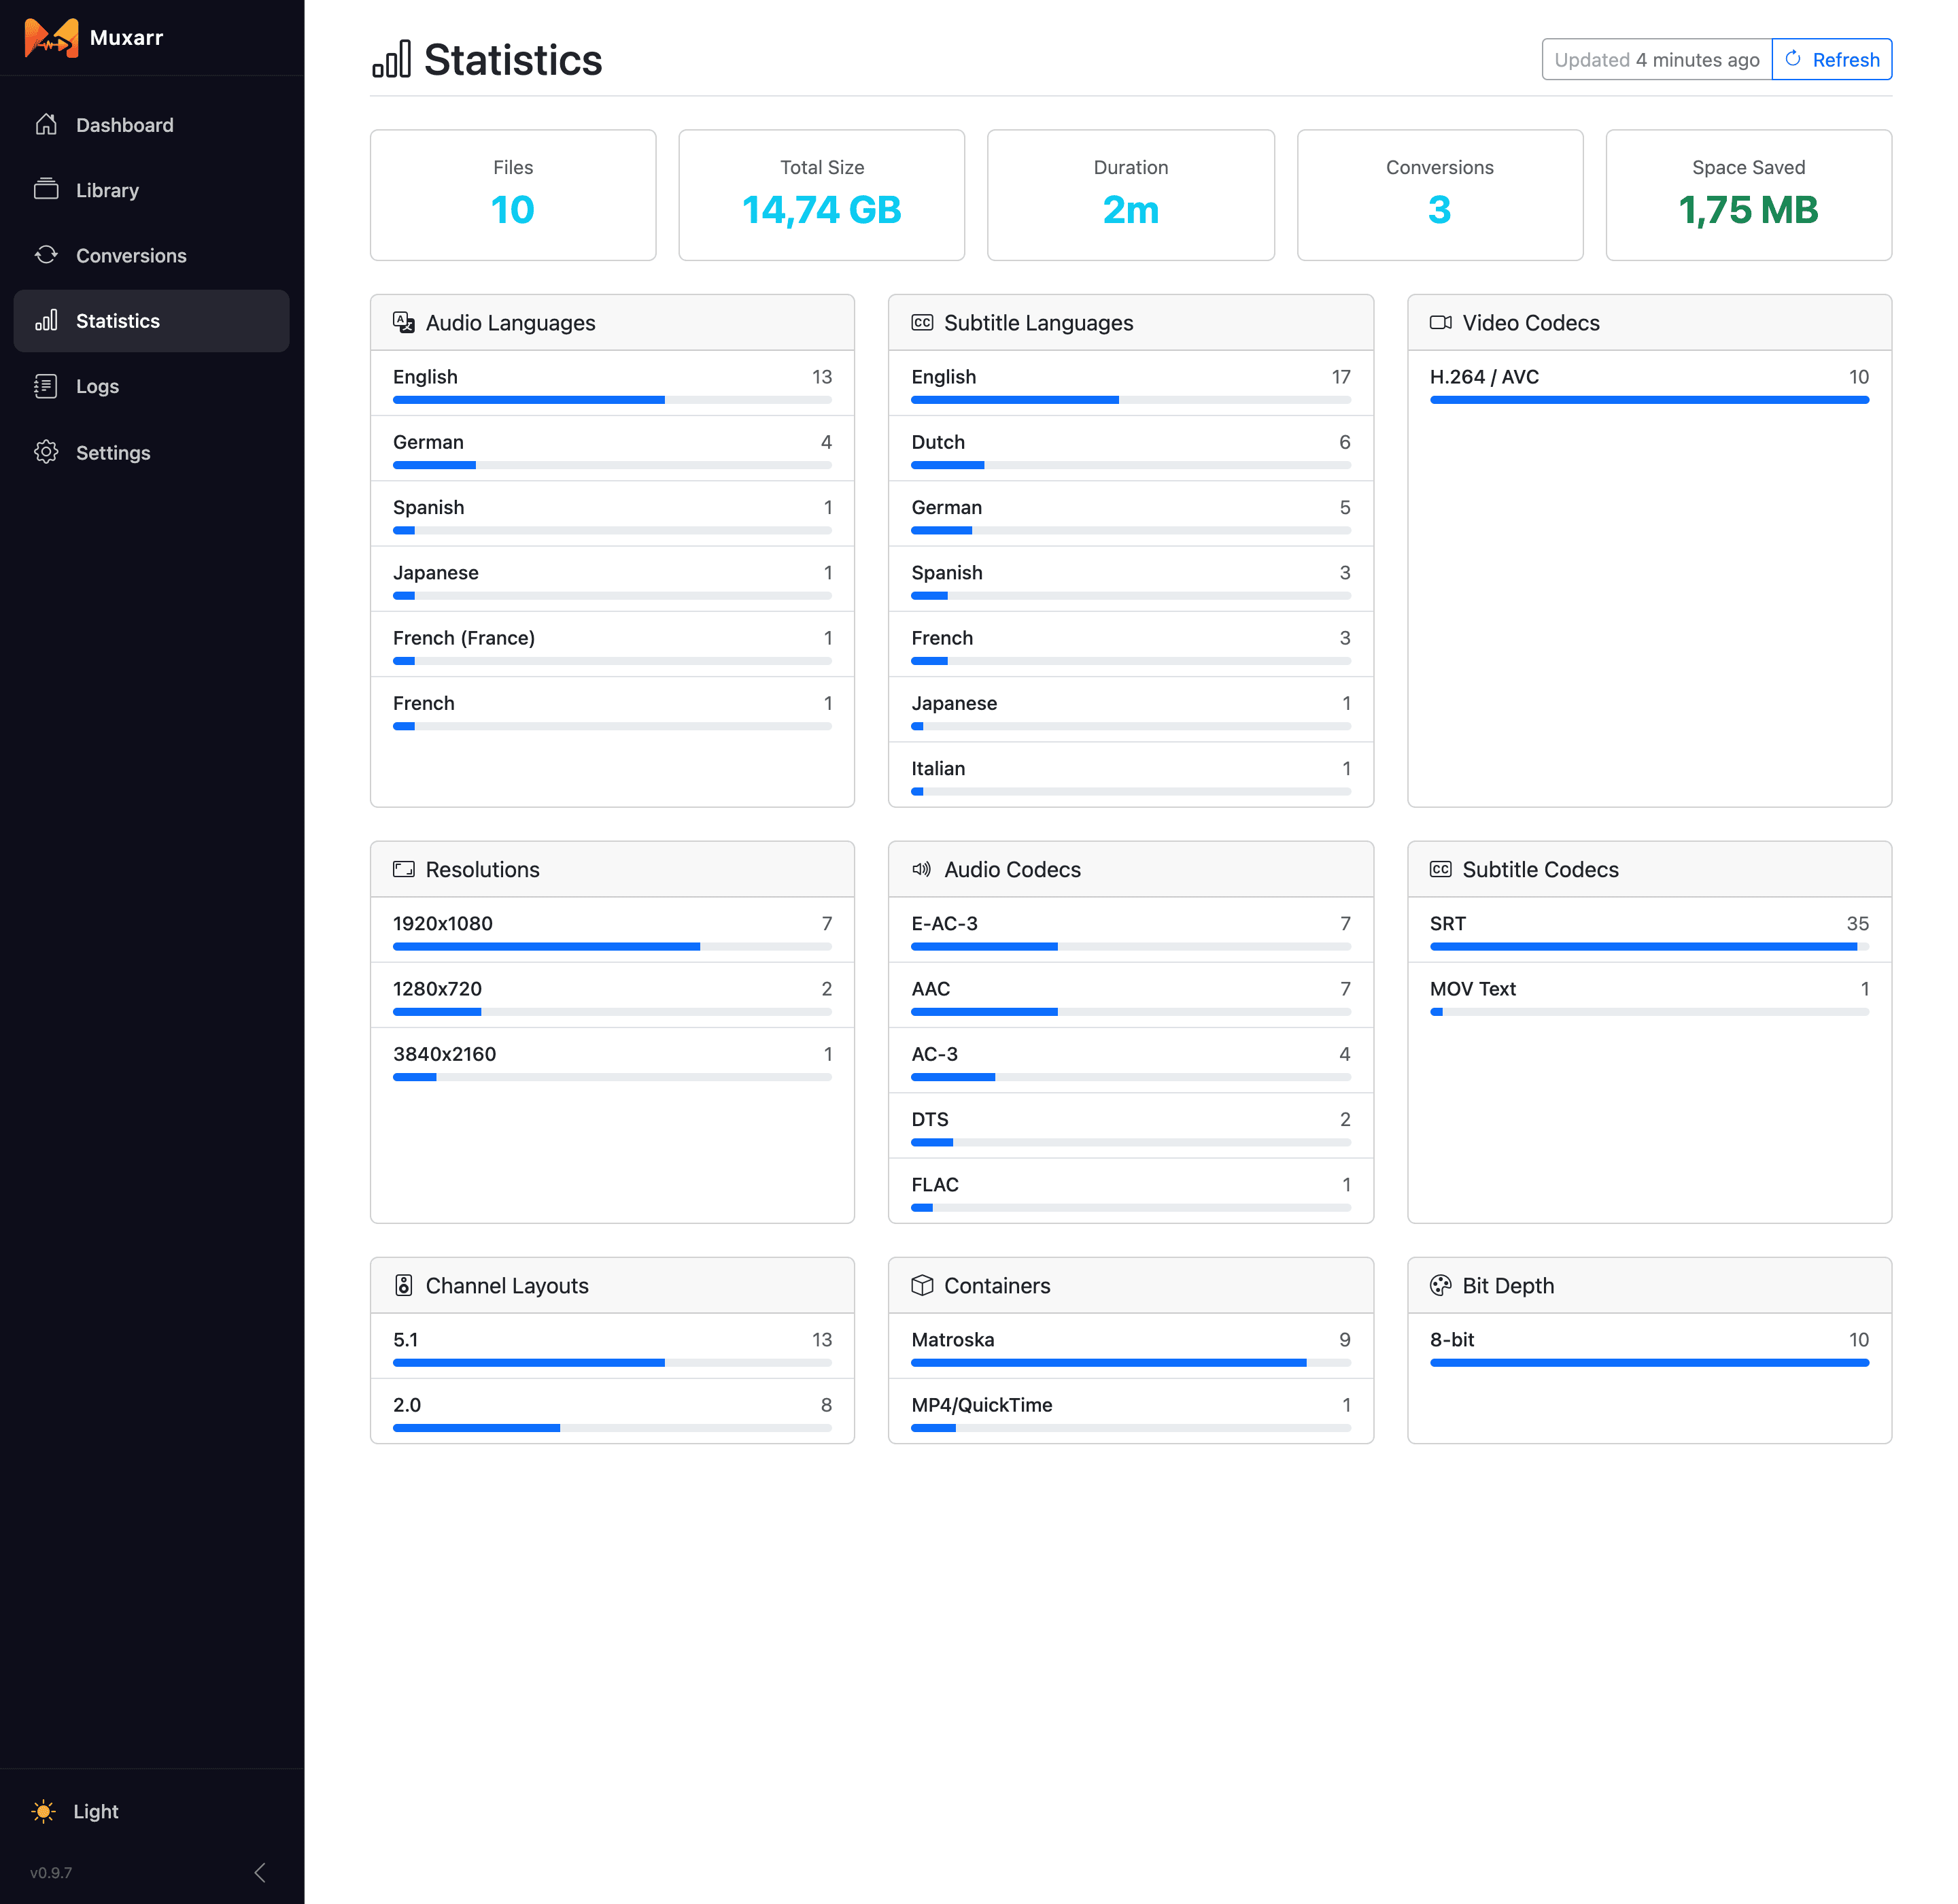Viewport: 1958px width, 1904px height.
Task: Click the Video Codecs camera icon
Action: click(x=1440, y=322)
